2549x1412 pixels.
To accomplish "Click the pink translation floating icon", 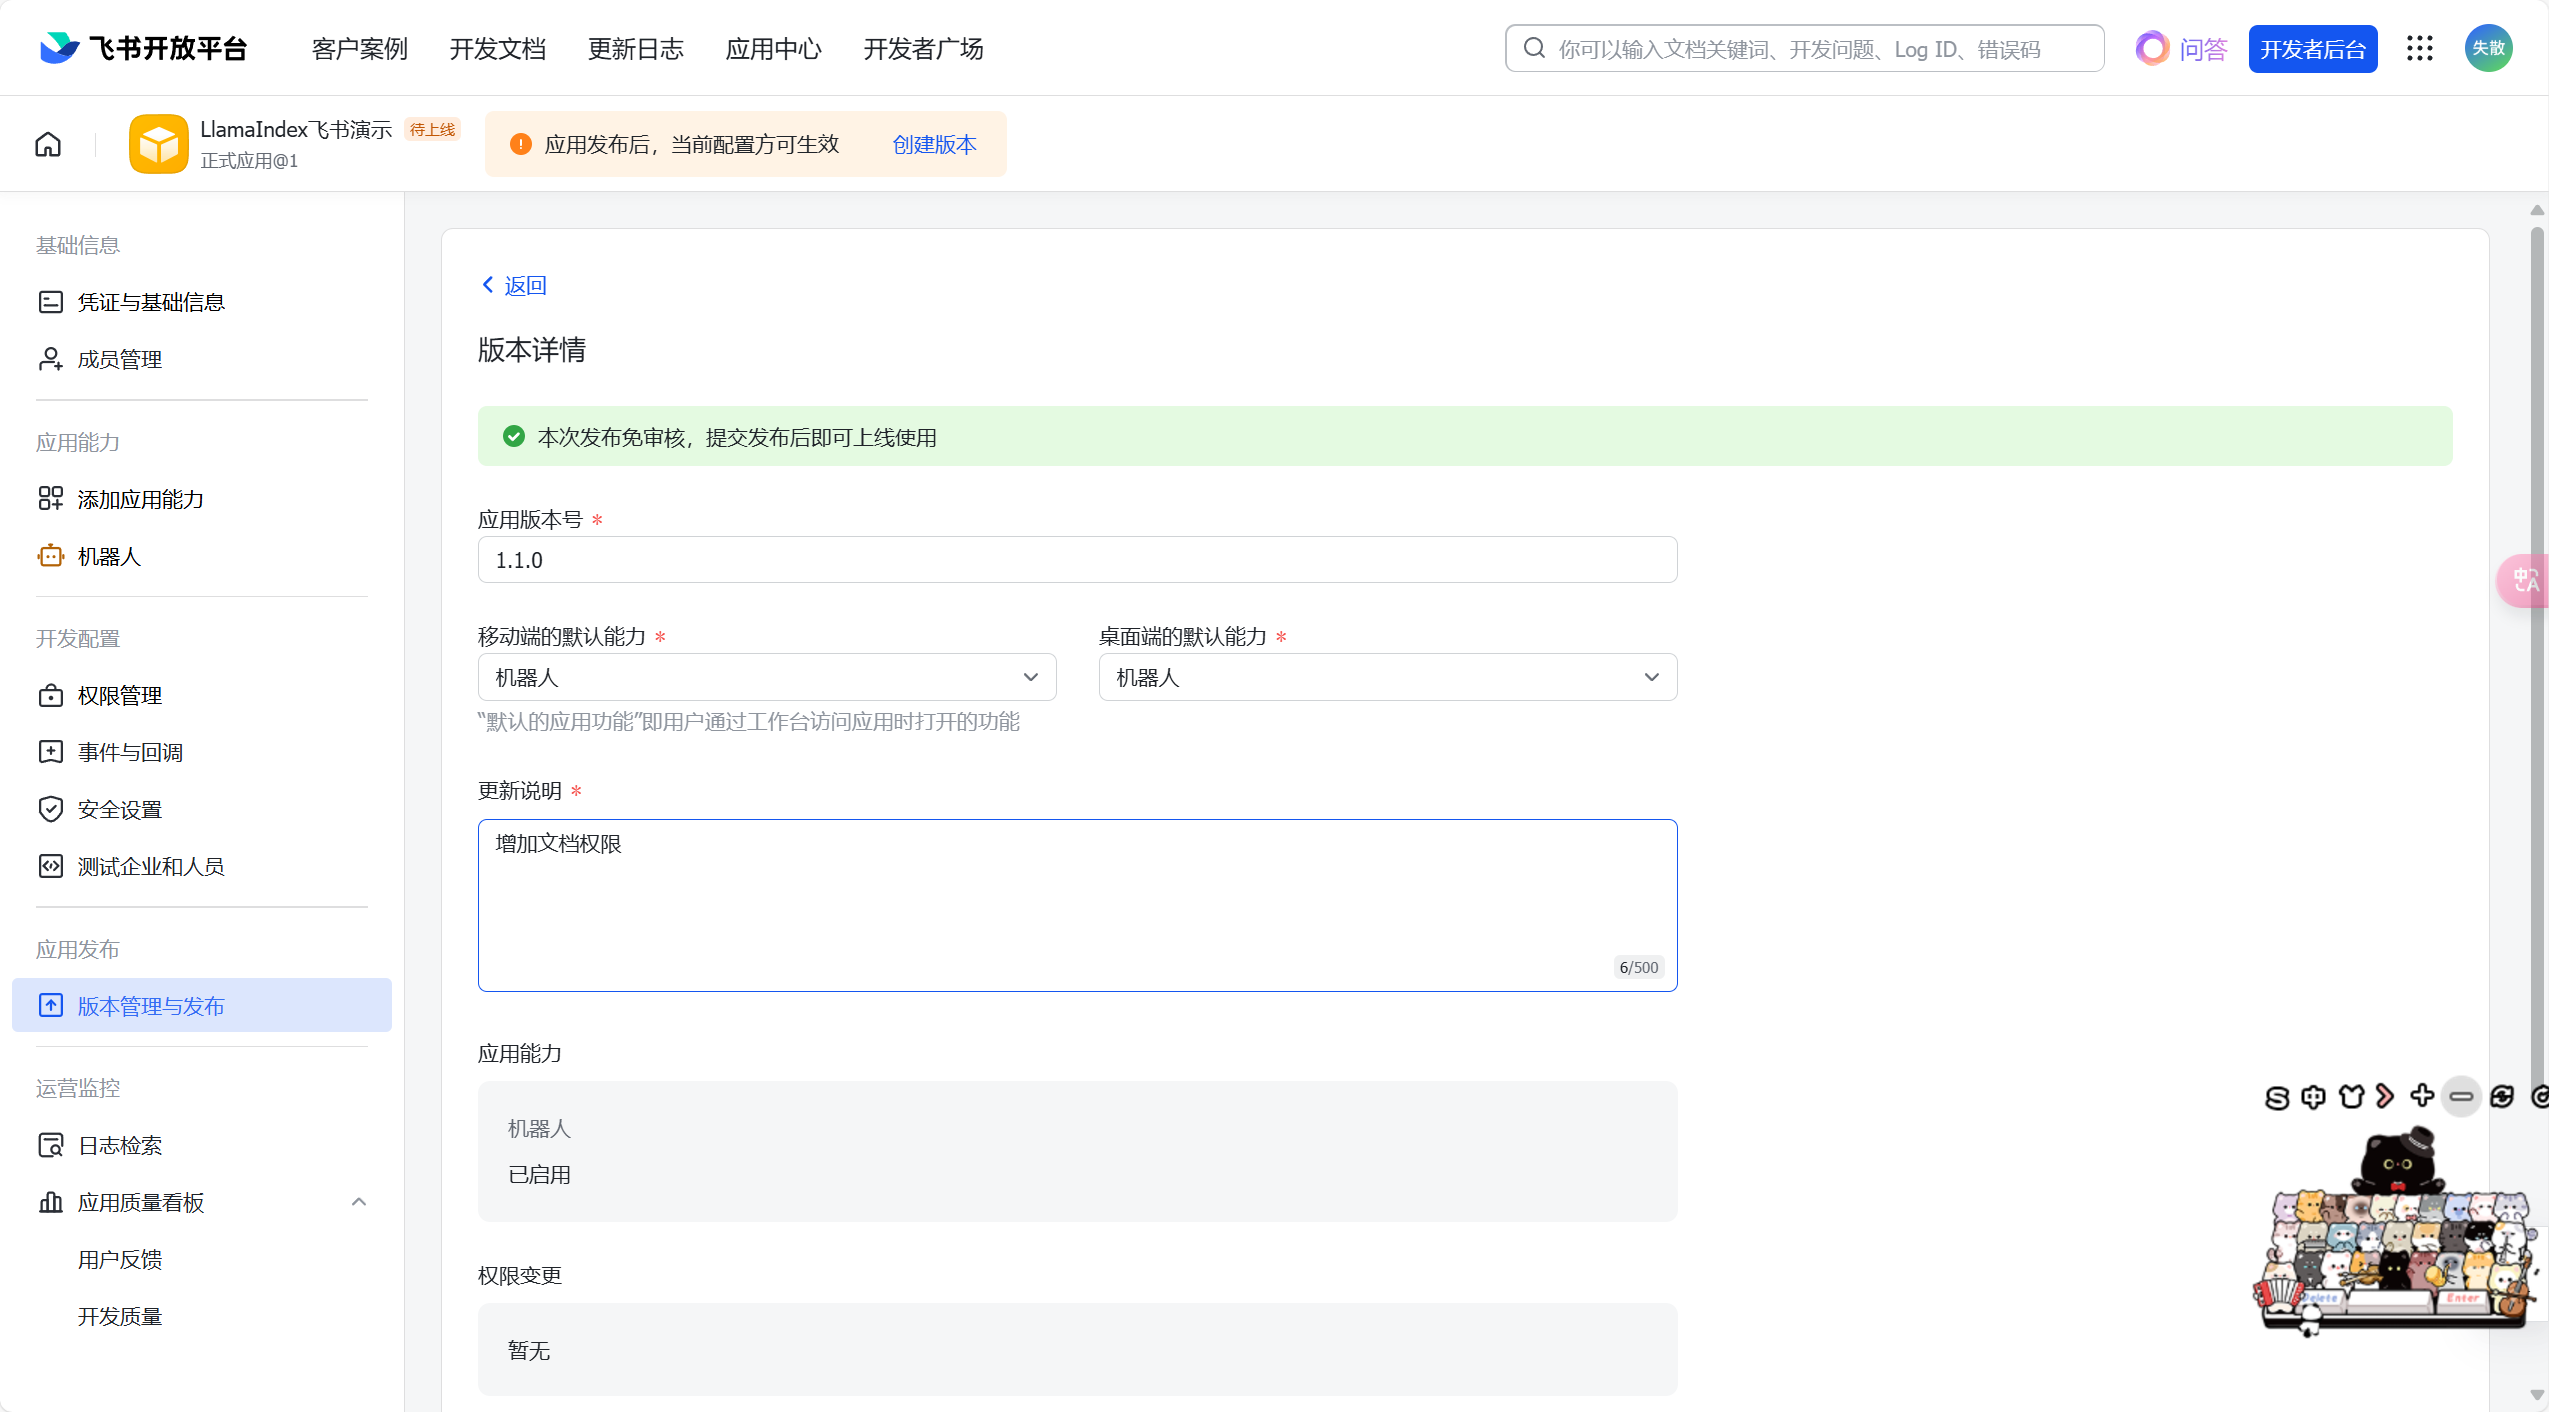I will click(2524, 580).
